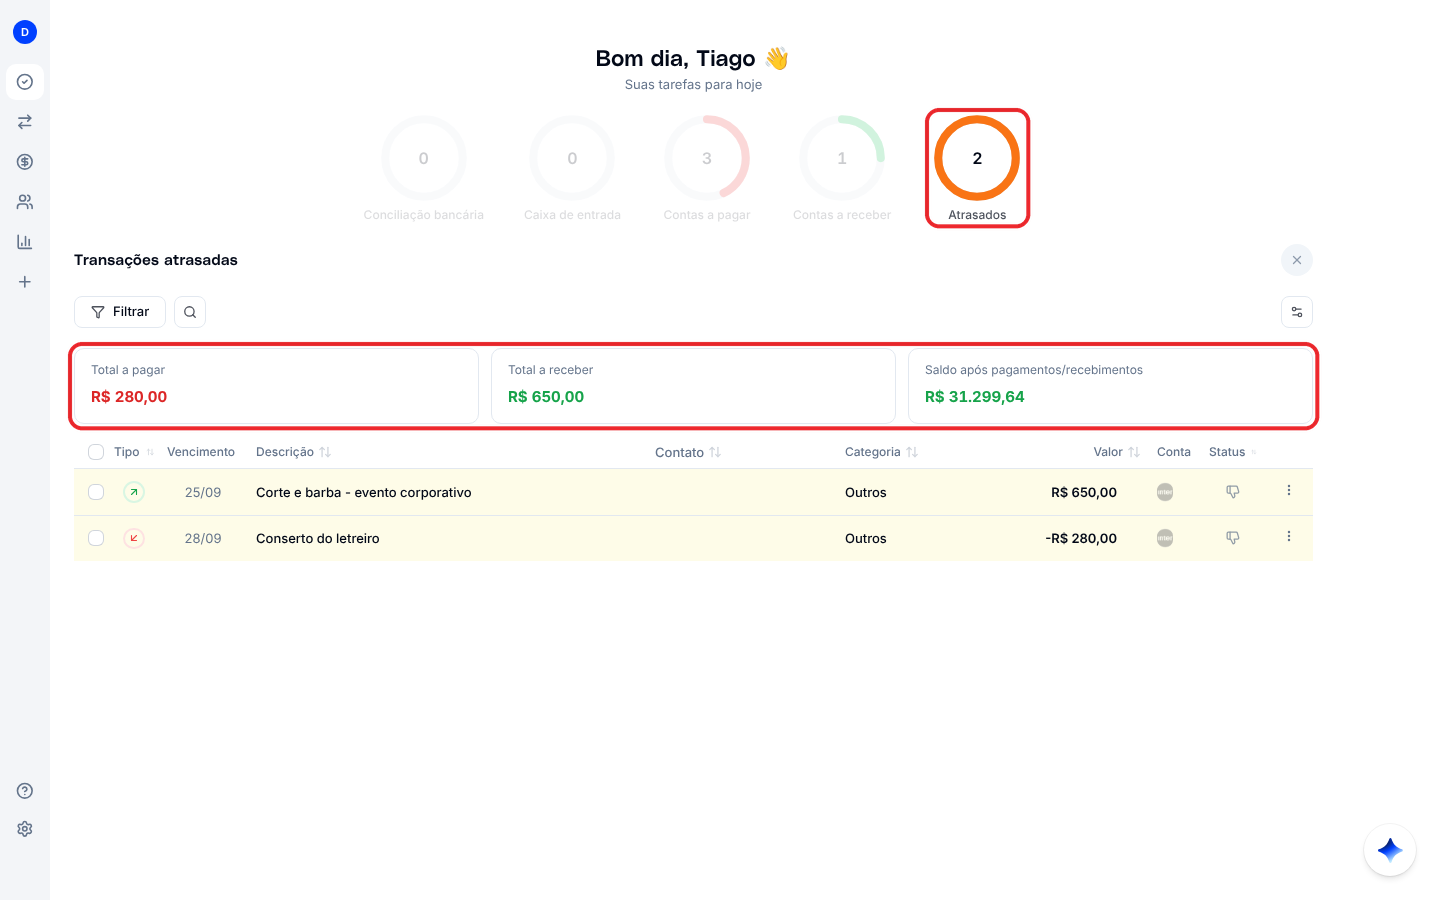The width and height of the screenshot is (1440, 900).
Task: Click the plus icon in sidebar
Action: tap(25, 282)
